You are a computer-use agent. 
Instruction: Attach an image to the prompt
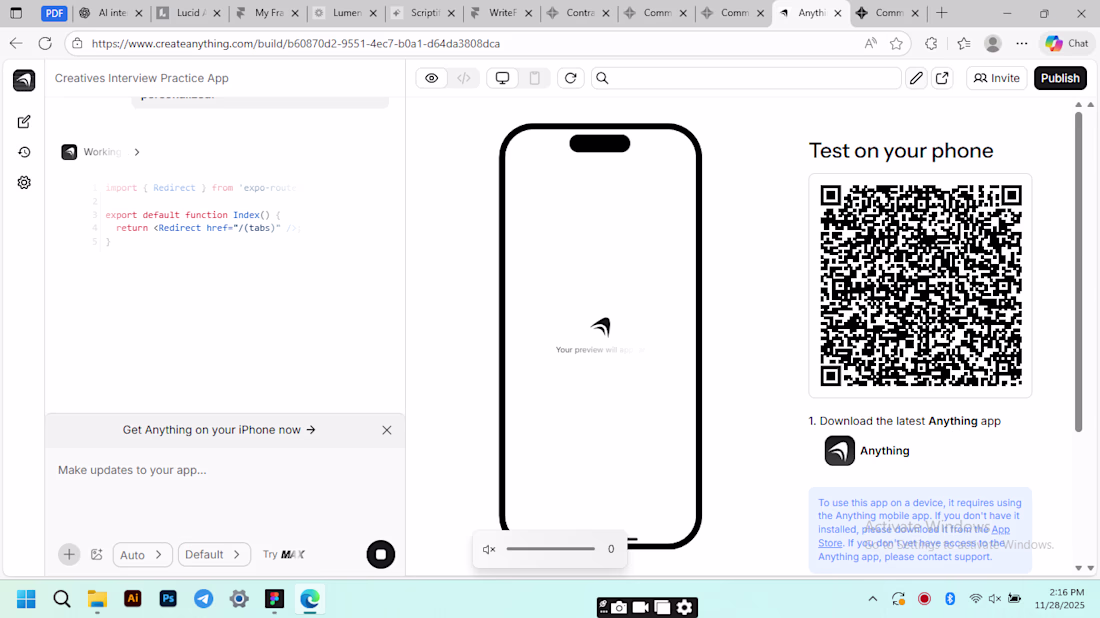click(x=97, y=554)
